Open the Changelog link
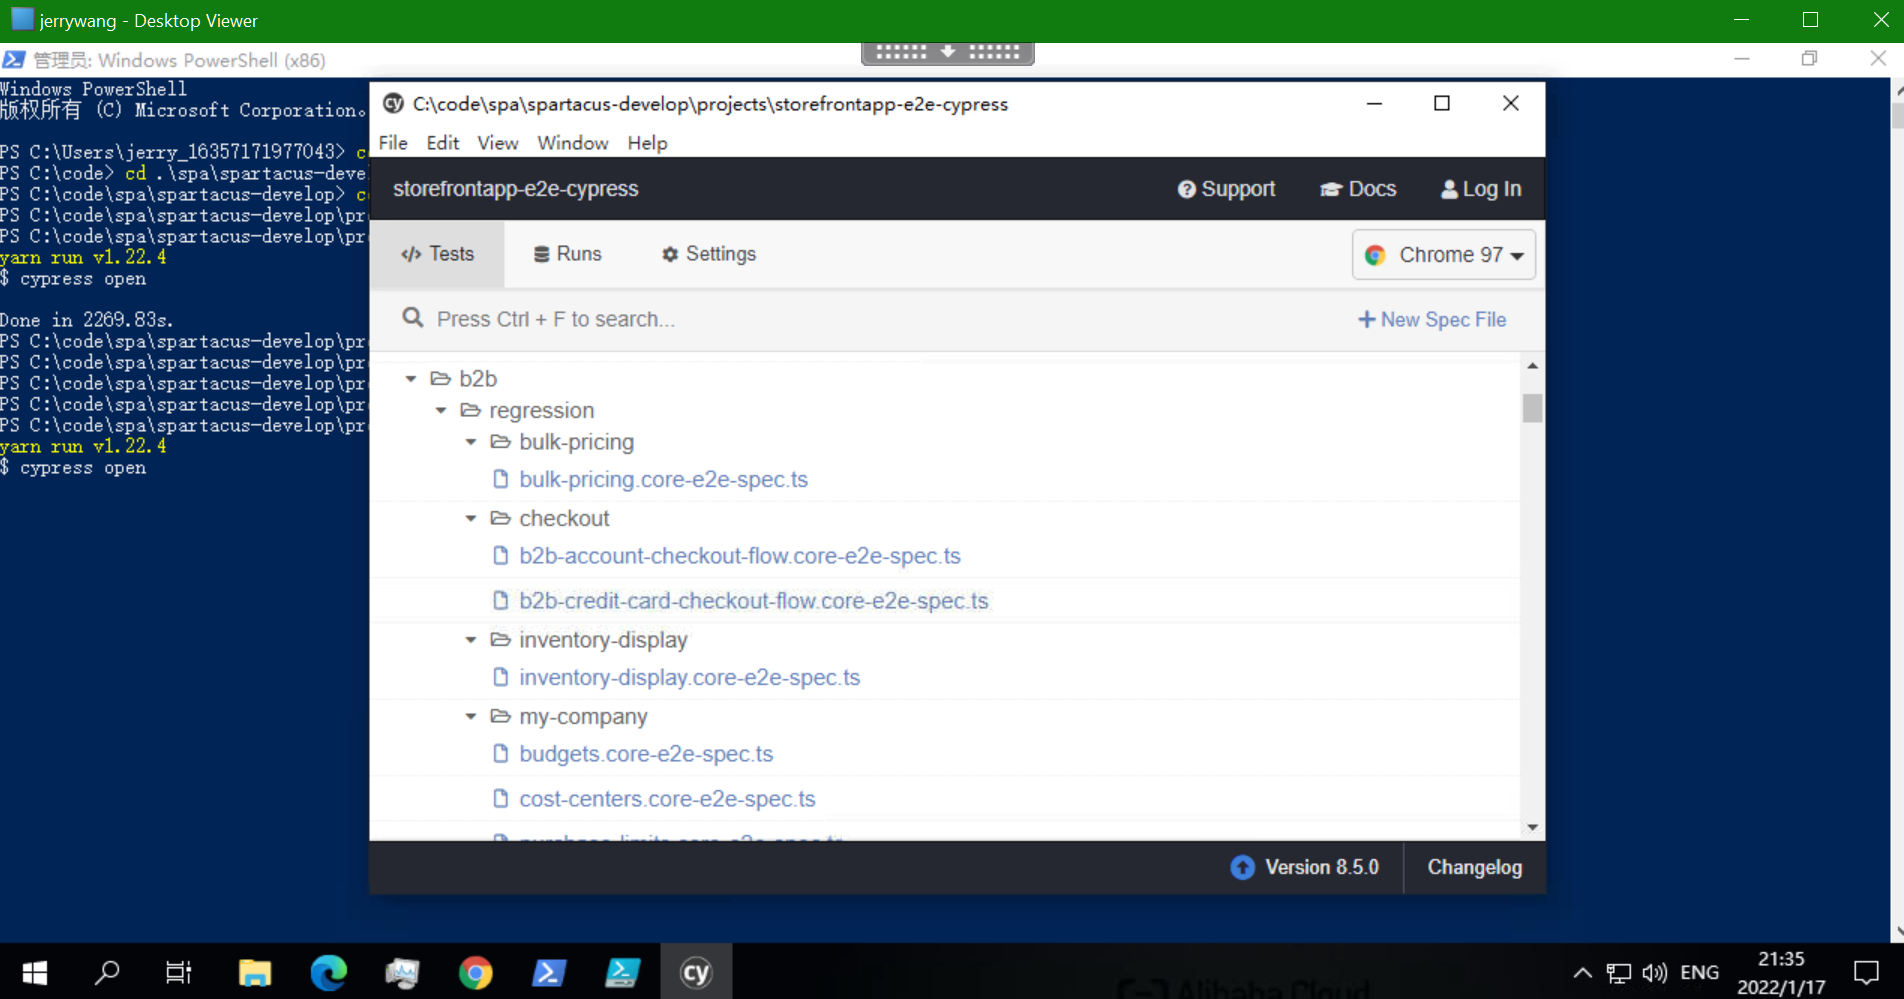Viewport: 1904px width, 999px height. pyautogui.click(x=1475, y=868)
